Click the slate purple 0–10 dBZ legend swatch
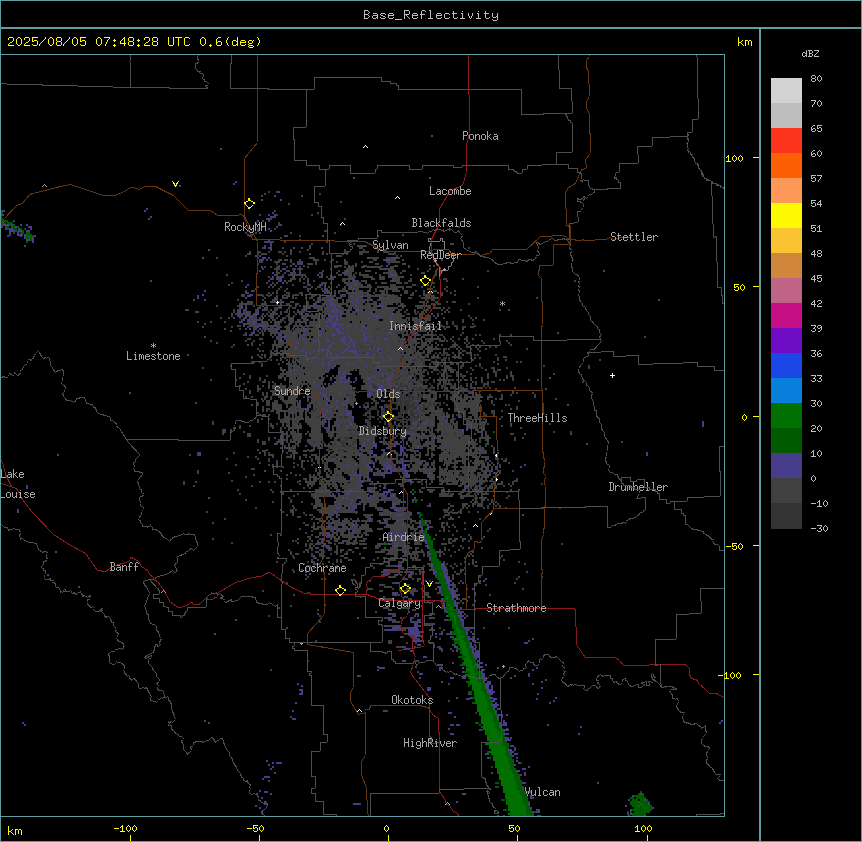Image resolution: width=862 pixels, height=842 pixels. coord(786,466)
